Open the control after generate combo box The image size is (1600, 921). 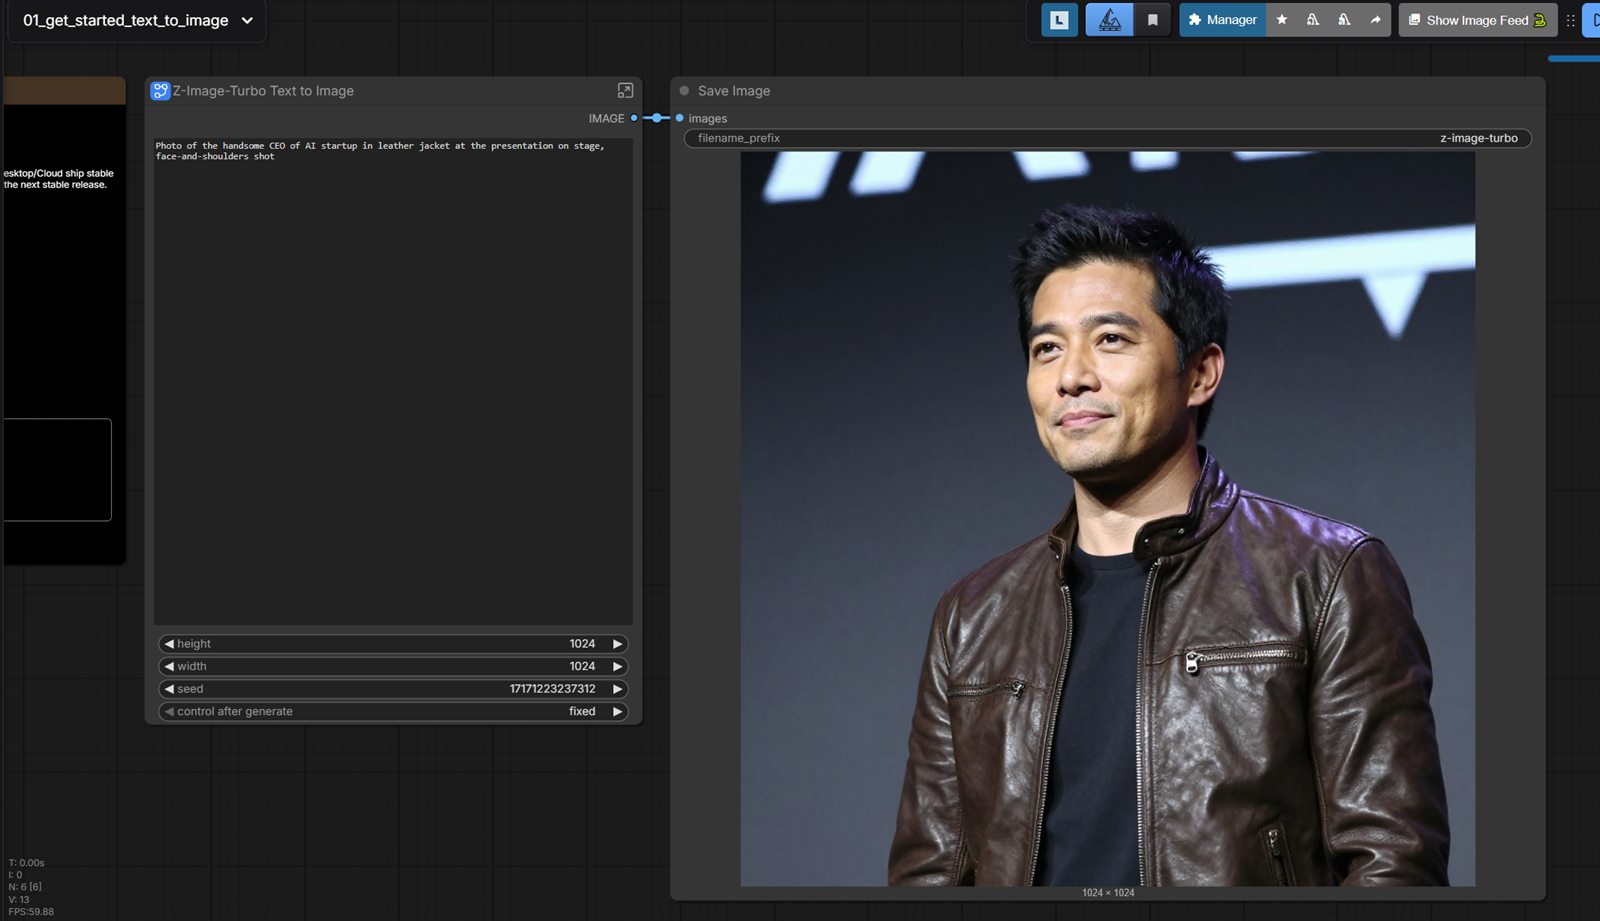[393, 712]
